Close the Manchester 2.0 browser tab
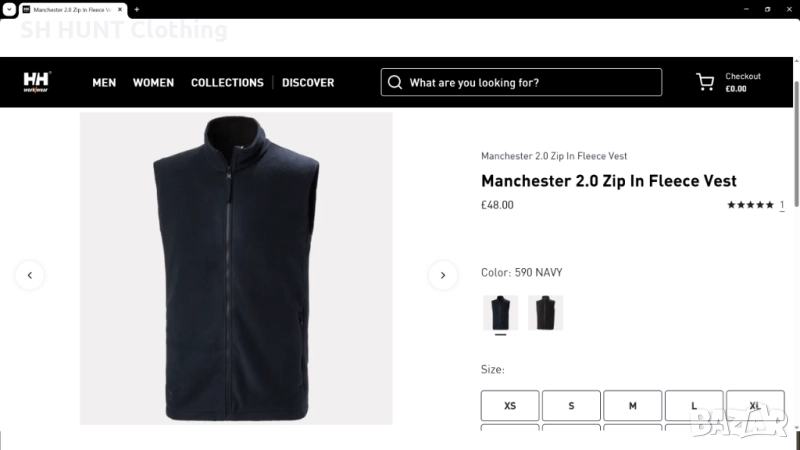 [x=121, y=9]
